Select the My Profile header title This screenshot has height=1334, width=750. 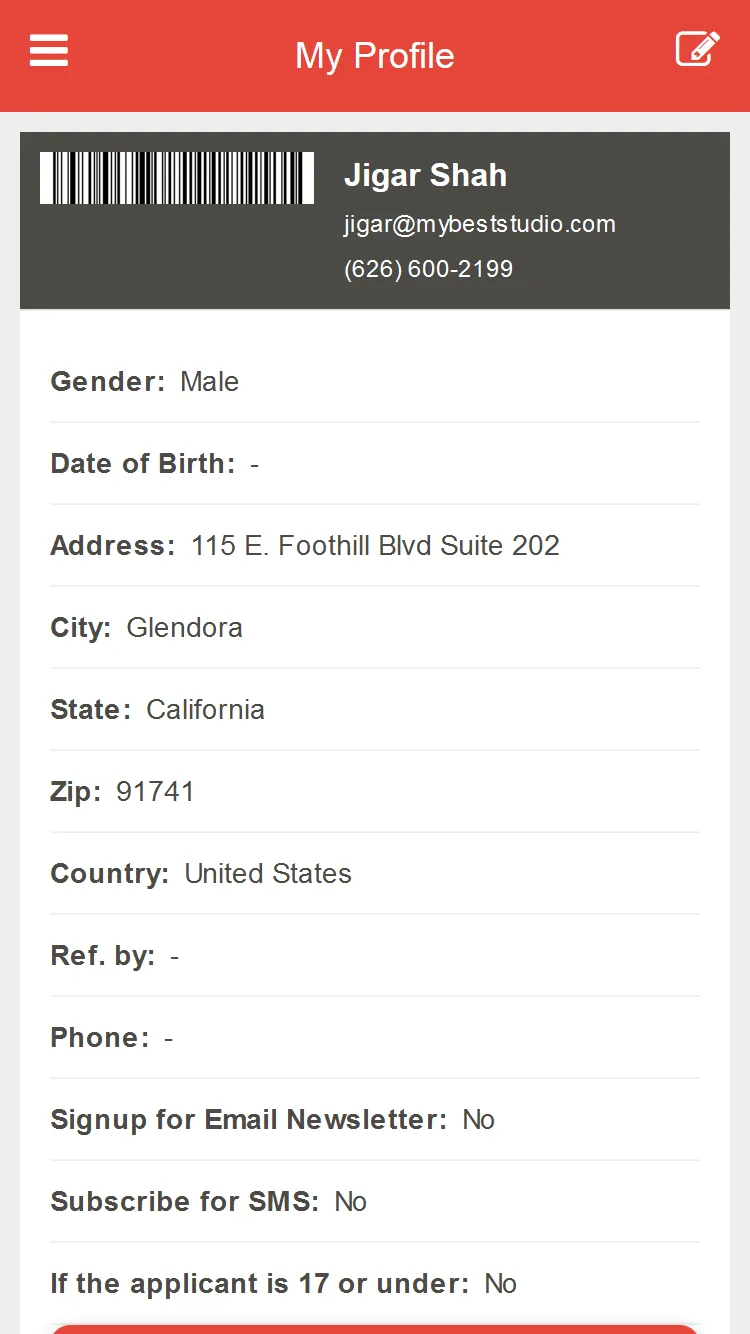coord(375,55)
